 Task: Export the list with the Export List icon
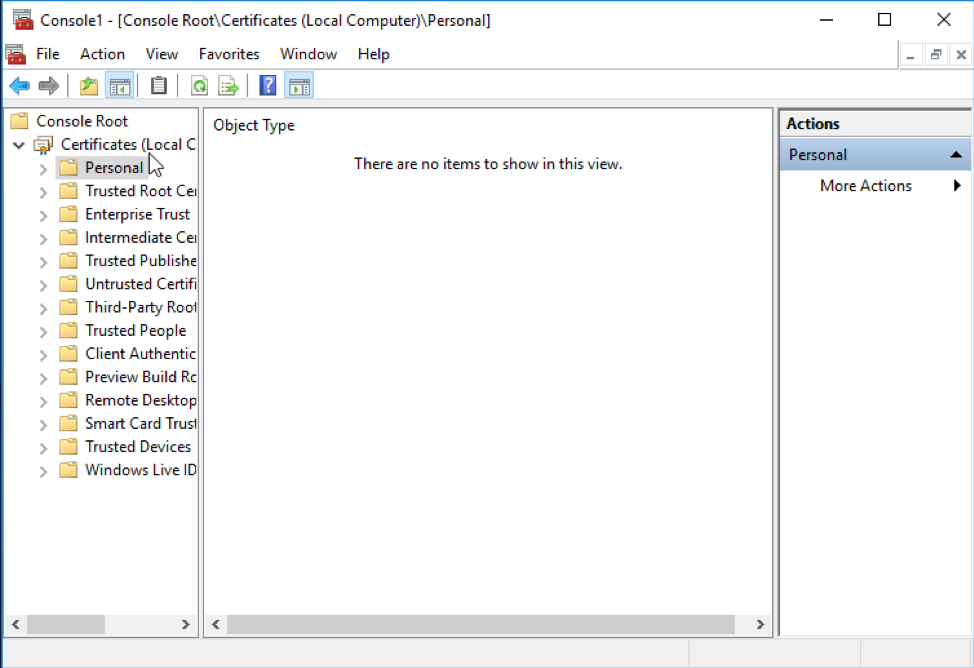coord(227,85)
